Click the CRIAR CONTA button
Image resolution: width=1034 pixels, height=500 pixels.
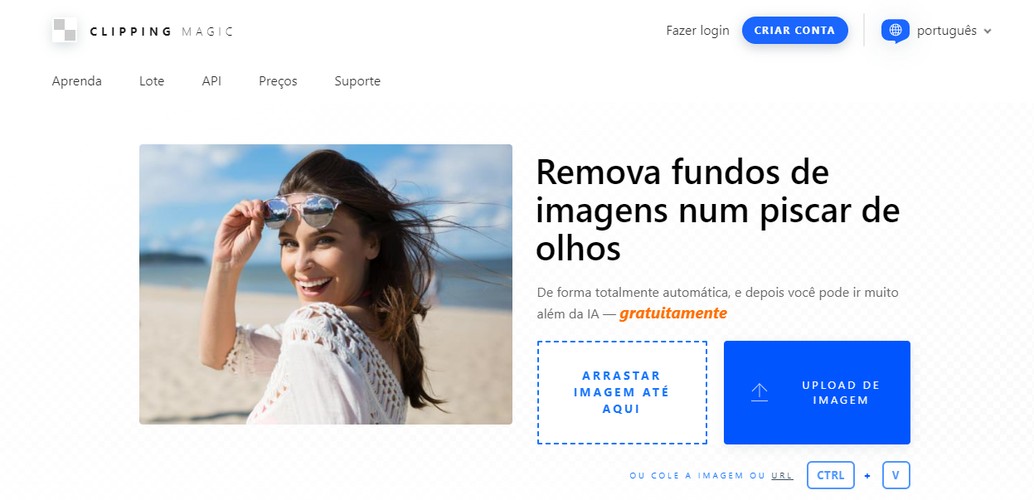point(795,30)
